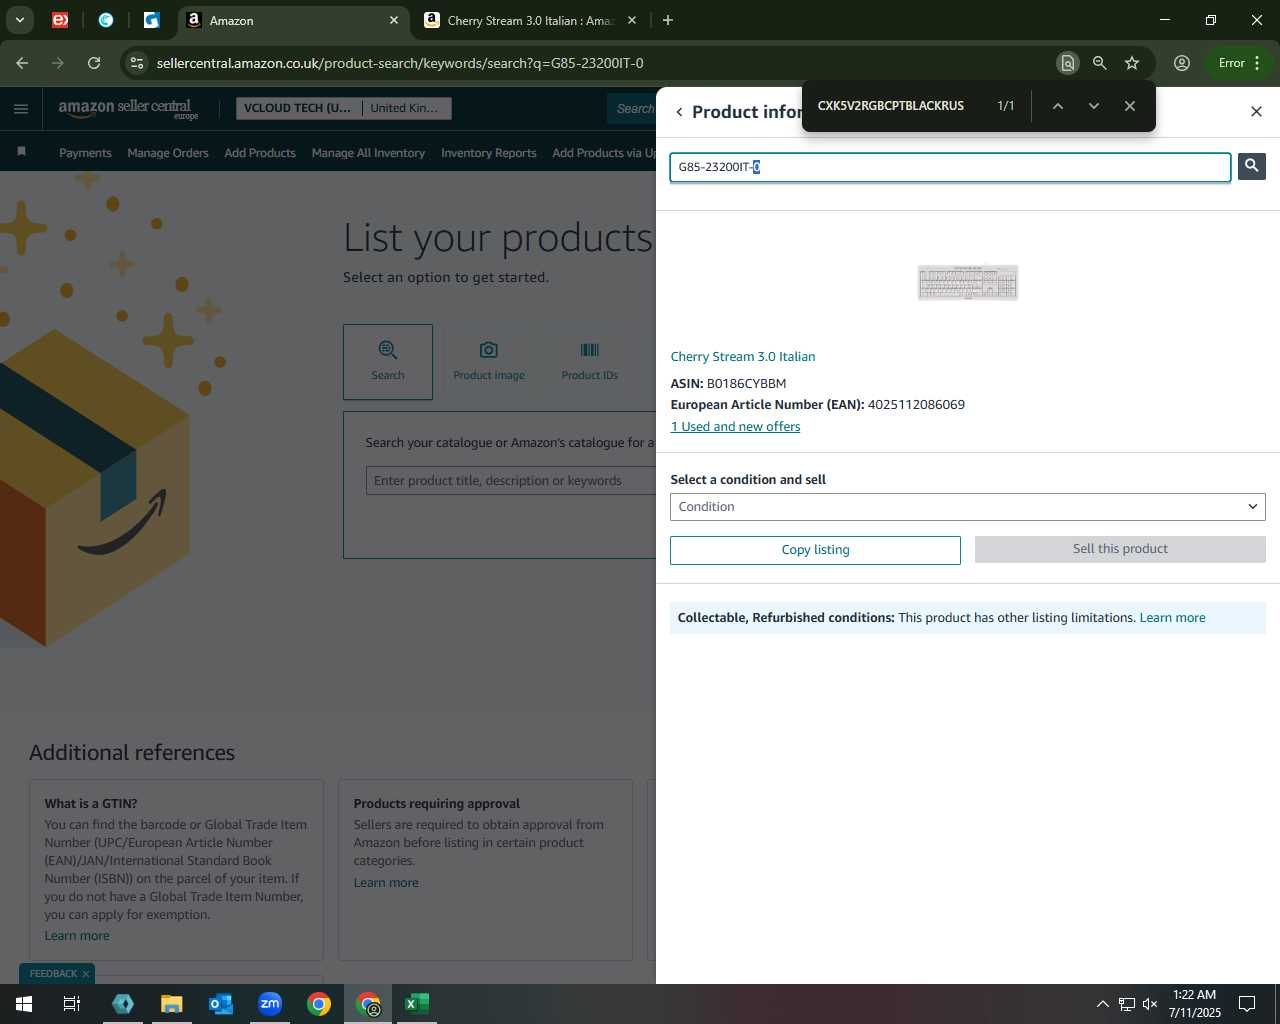Image resolution: width=1280 pixels, height=1024 pixels.
Task: Open Manage All Inventory
Action: click(368, 153)
